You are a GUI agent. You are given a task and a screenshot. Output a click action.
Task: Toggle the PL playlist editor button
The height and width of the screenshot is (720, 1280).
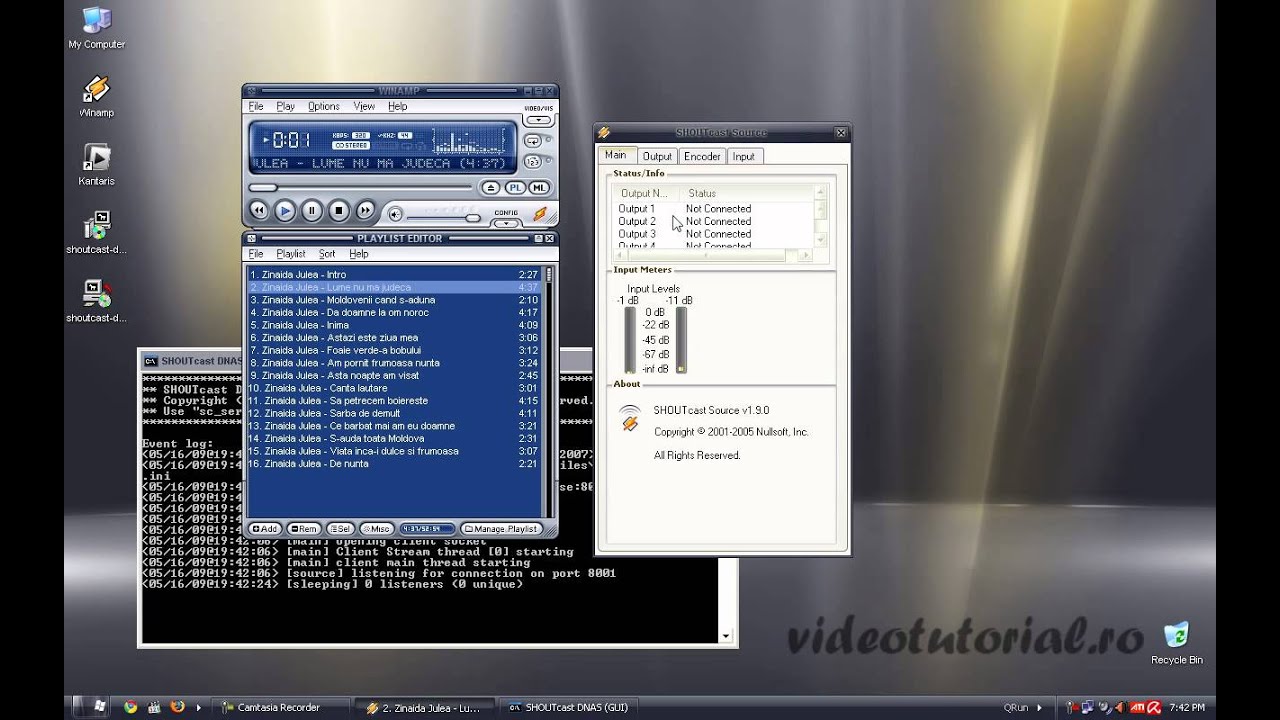[515, 188]
